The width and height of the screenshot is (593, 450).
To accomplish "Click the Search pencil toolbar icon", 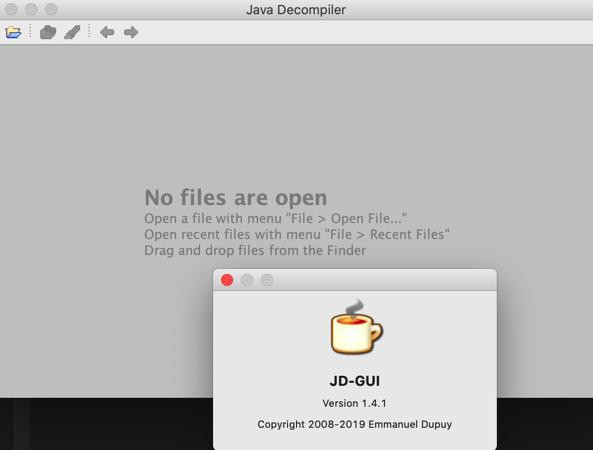I will [x=72, y=33].
